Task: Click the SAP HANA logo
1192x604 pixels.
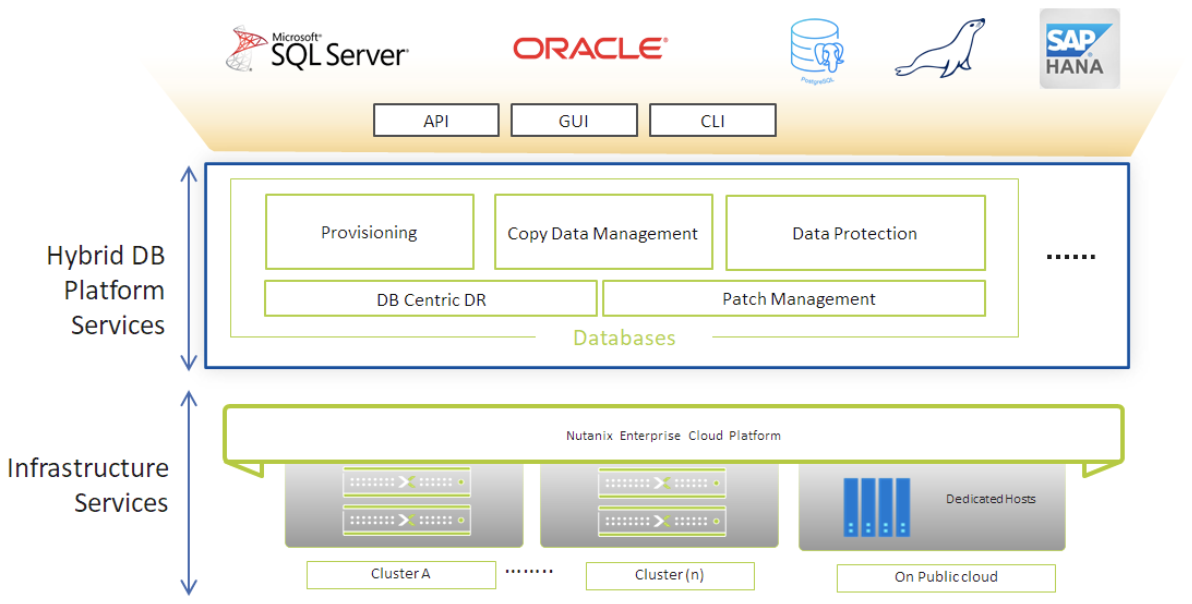Action: coord(1079,49)
